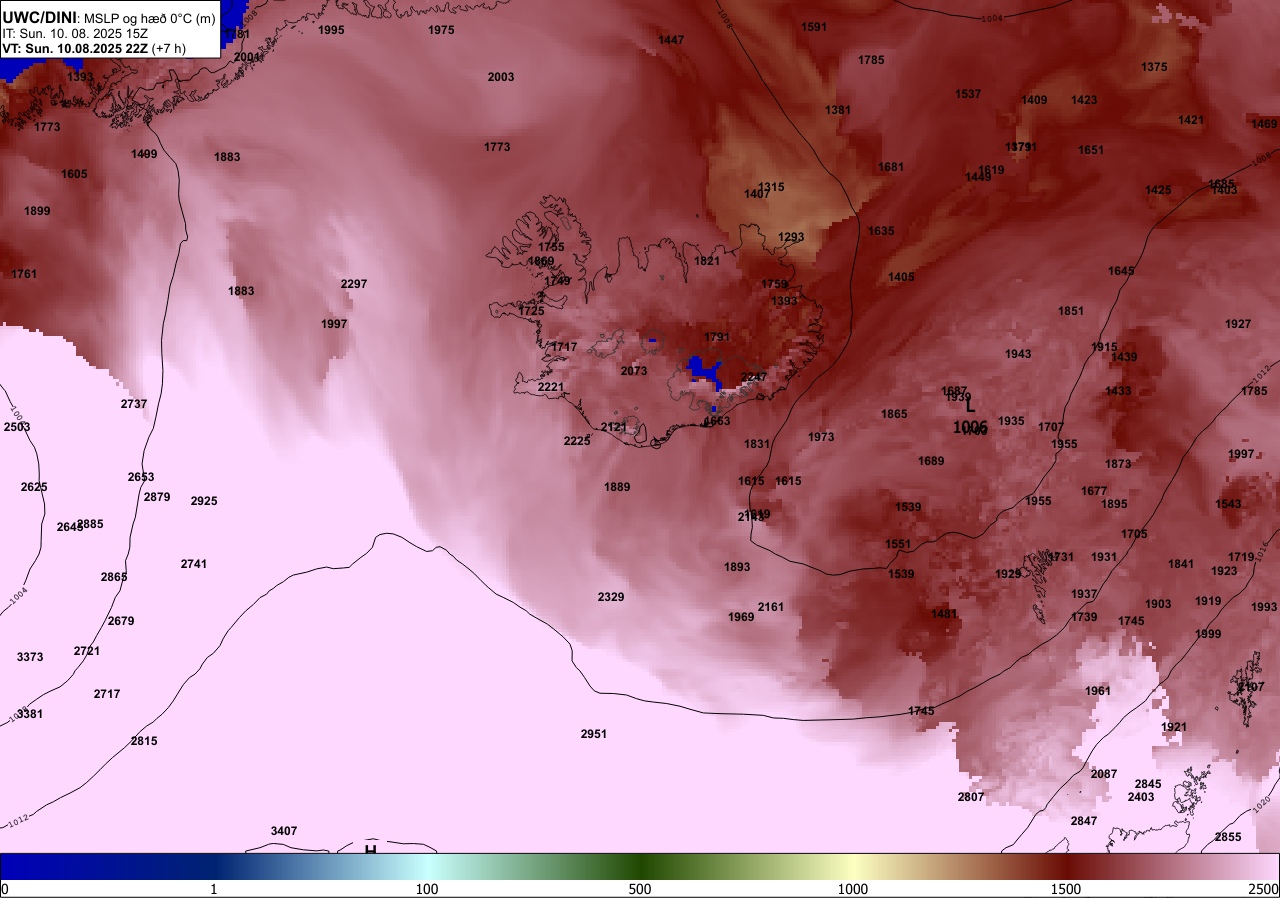This screenshot has height=898, width=1280.
Task: Click the height value 1635
Action: [881, 231]
